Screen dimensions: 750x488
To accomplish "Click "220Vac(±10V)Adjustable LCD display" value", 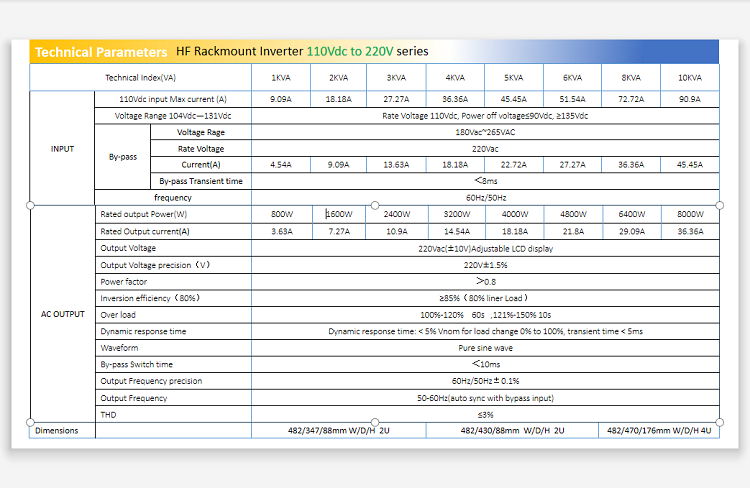I will click(485, 249).
